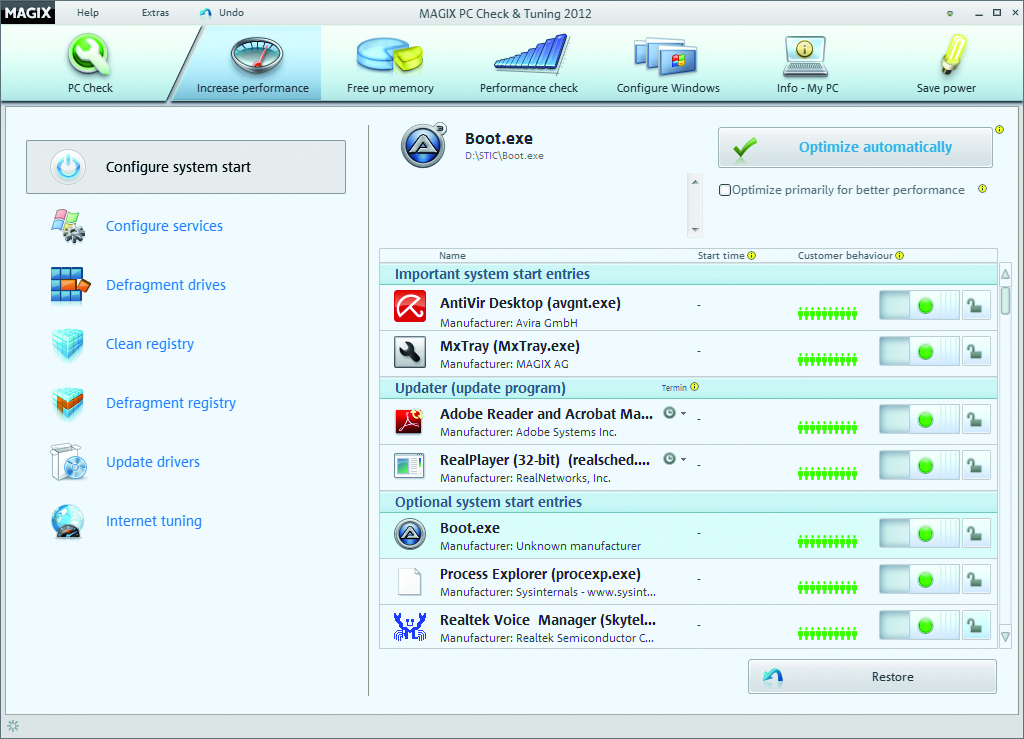The image size is (1024, 739).
Task: Open the Help menu
Action: (x=88, y=12)
